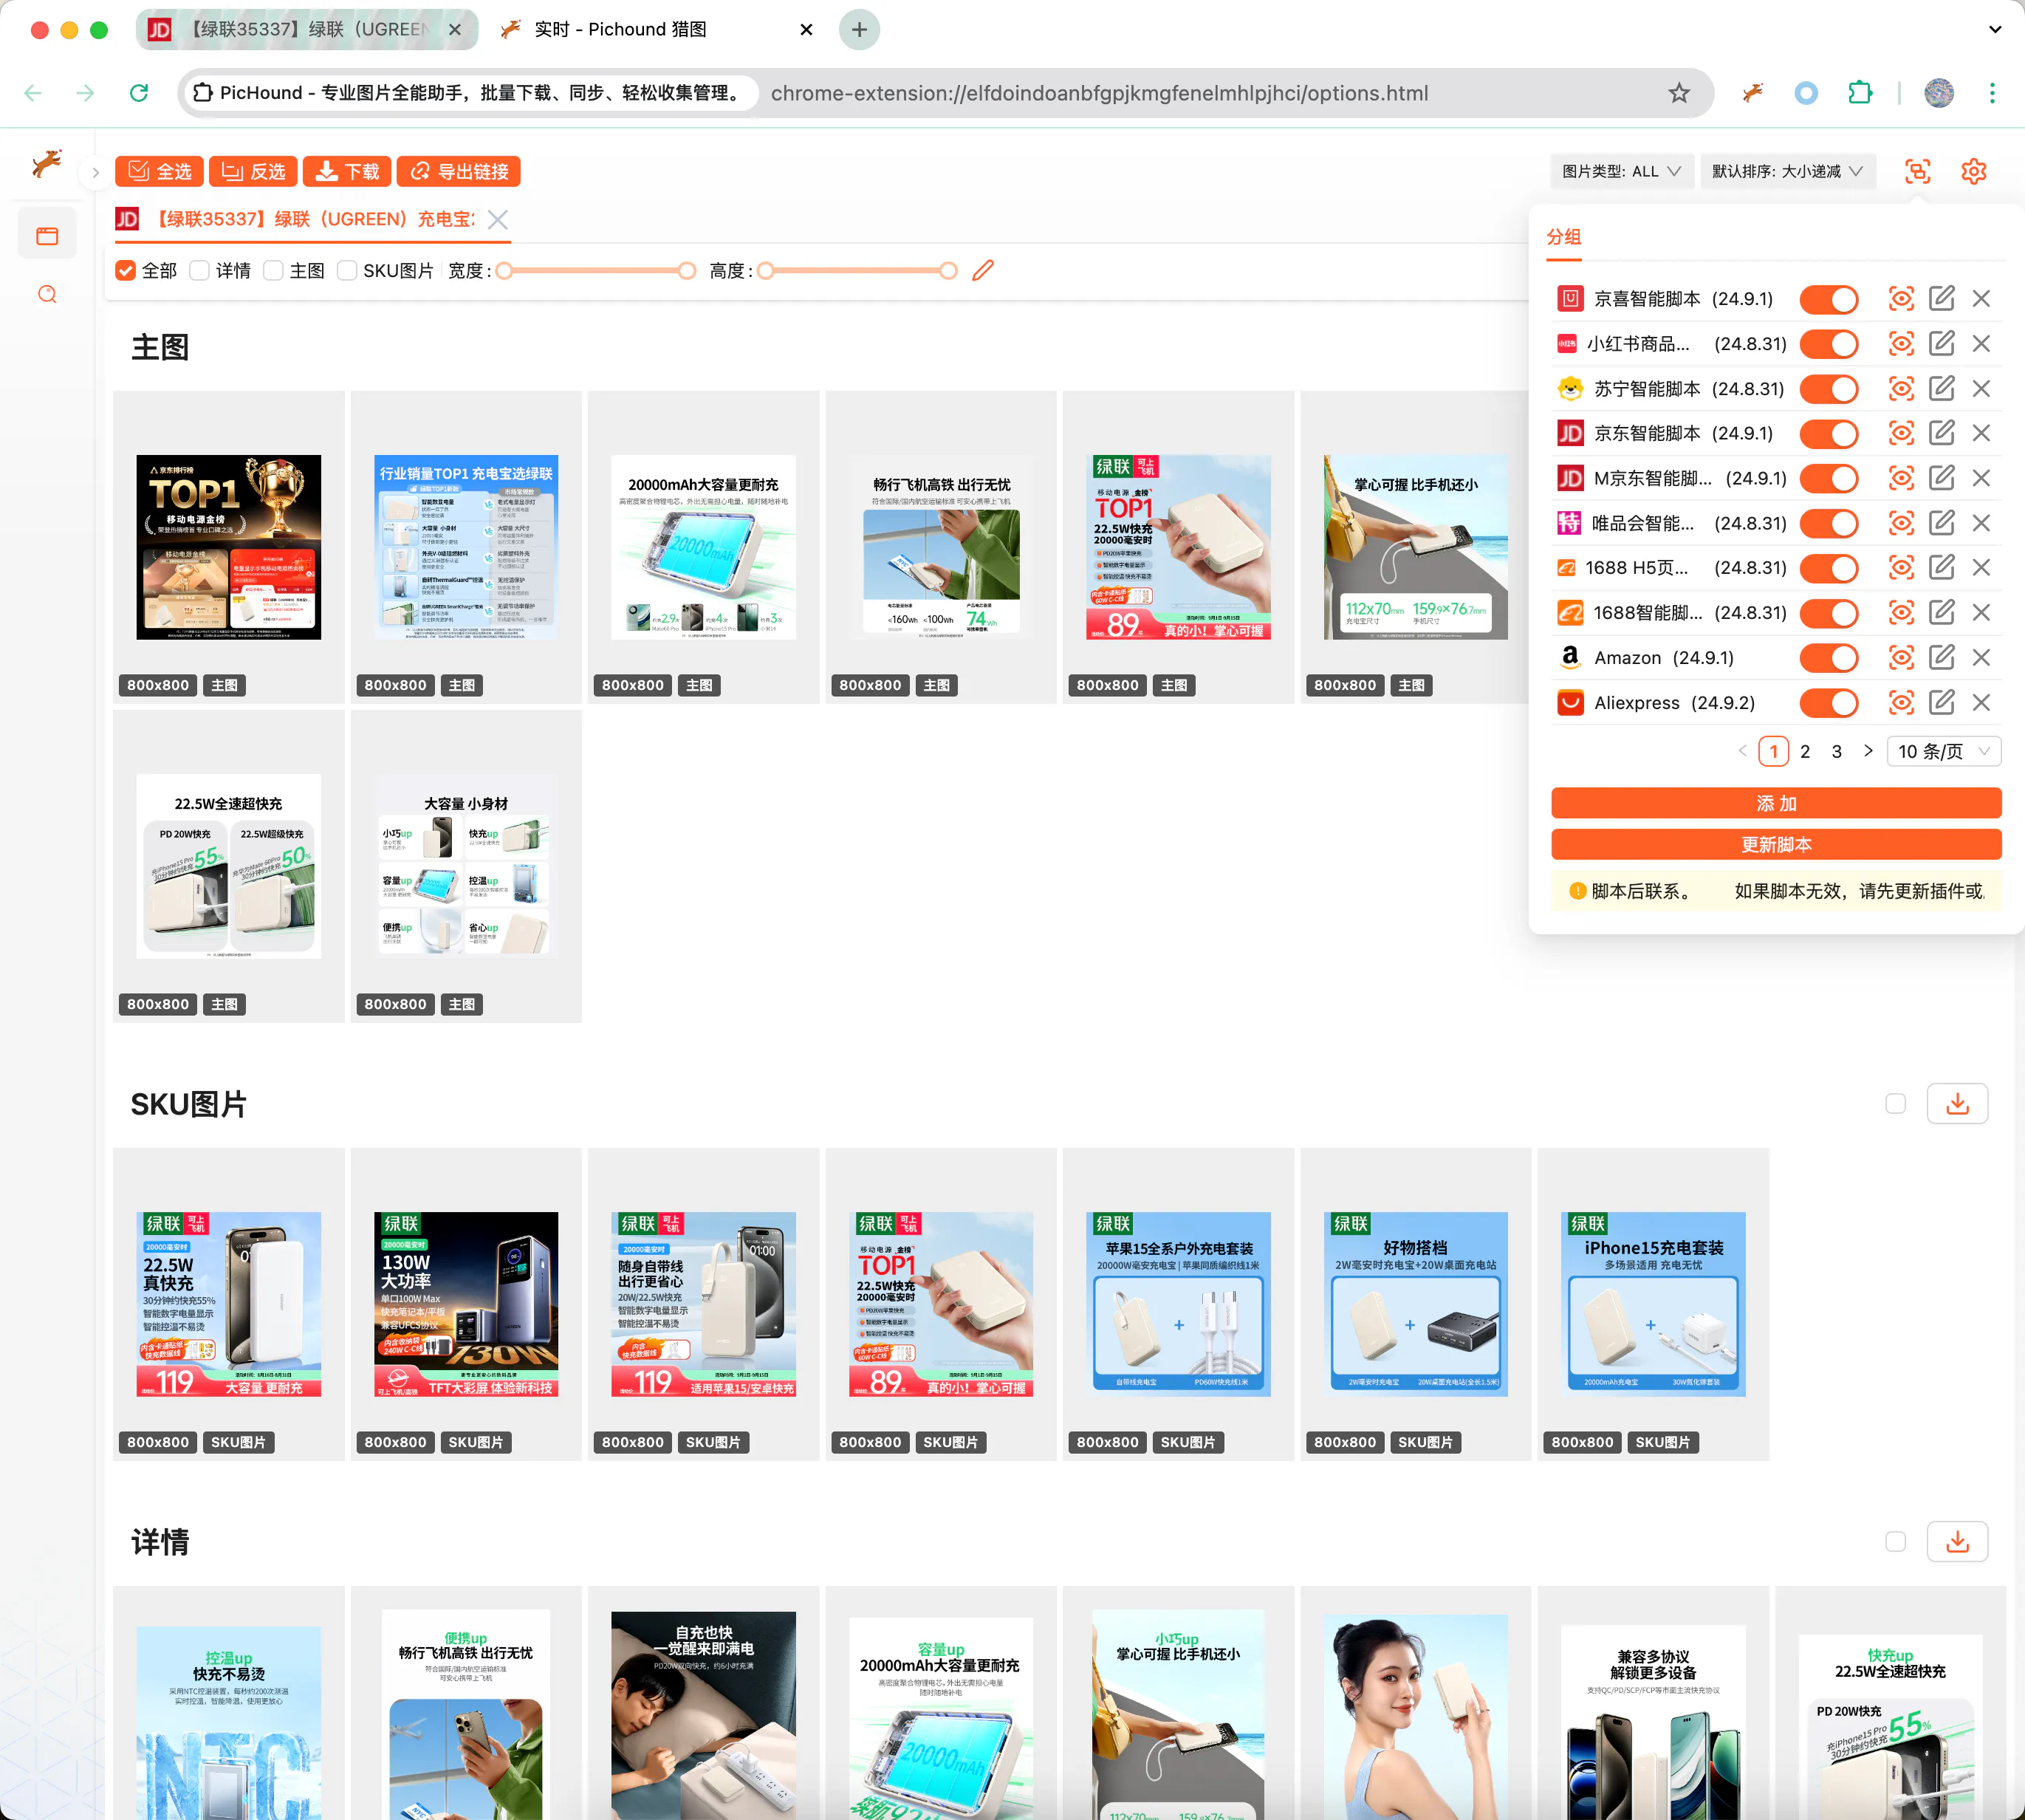Viewport: 2025px width, 1820px height.
Task: Download all SKU图片 section images
Action: point(1957,1103)
